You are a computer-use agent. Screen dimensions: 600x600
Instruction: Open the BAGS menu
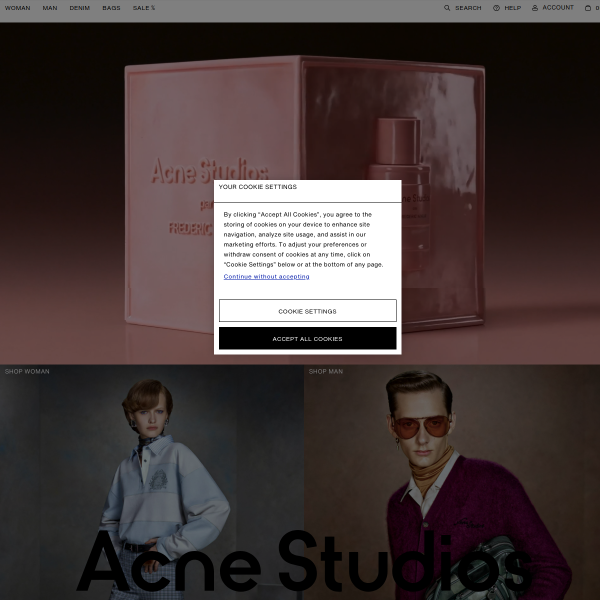[x=111, y=8]
